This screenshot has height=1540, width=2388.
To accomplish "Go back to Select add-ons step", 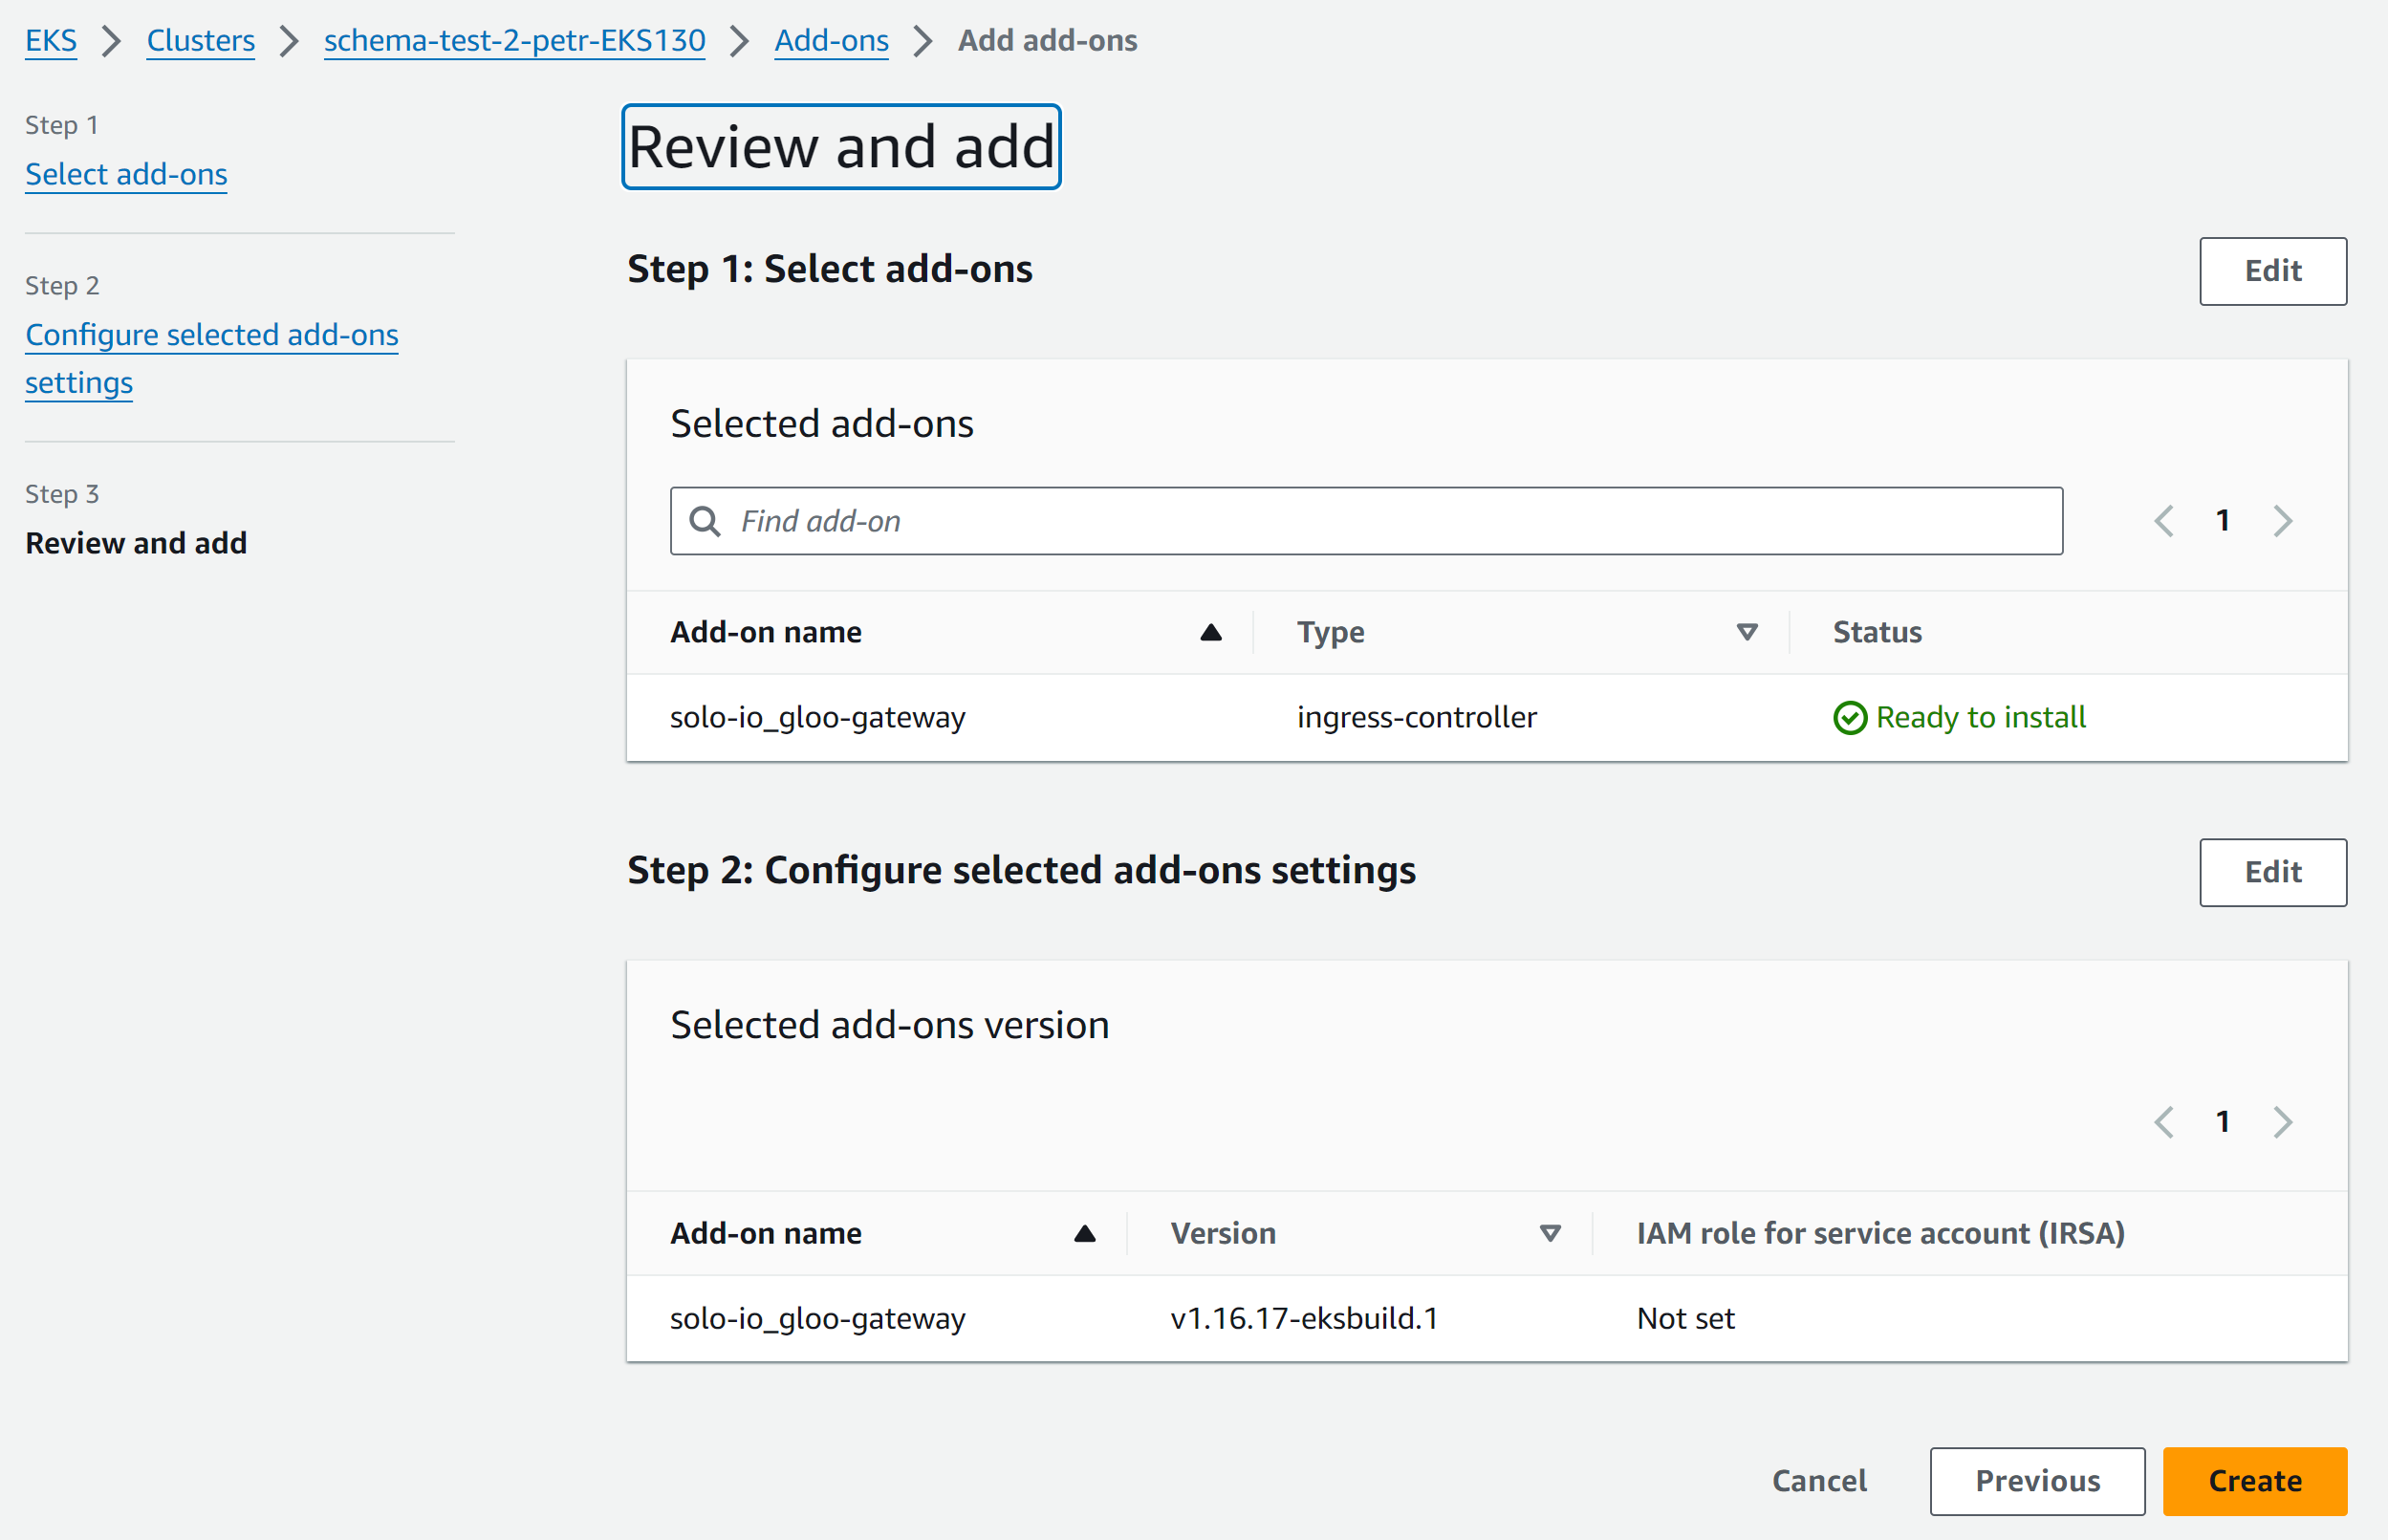I will pos(126,174).
